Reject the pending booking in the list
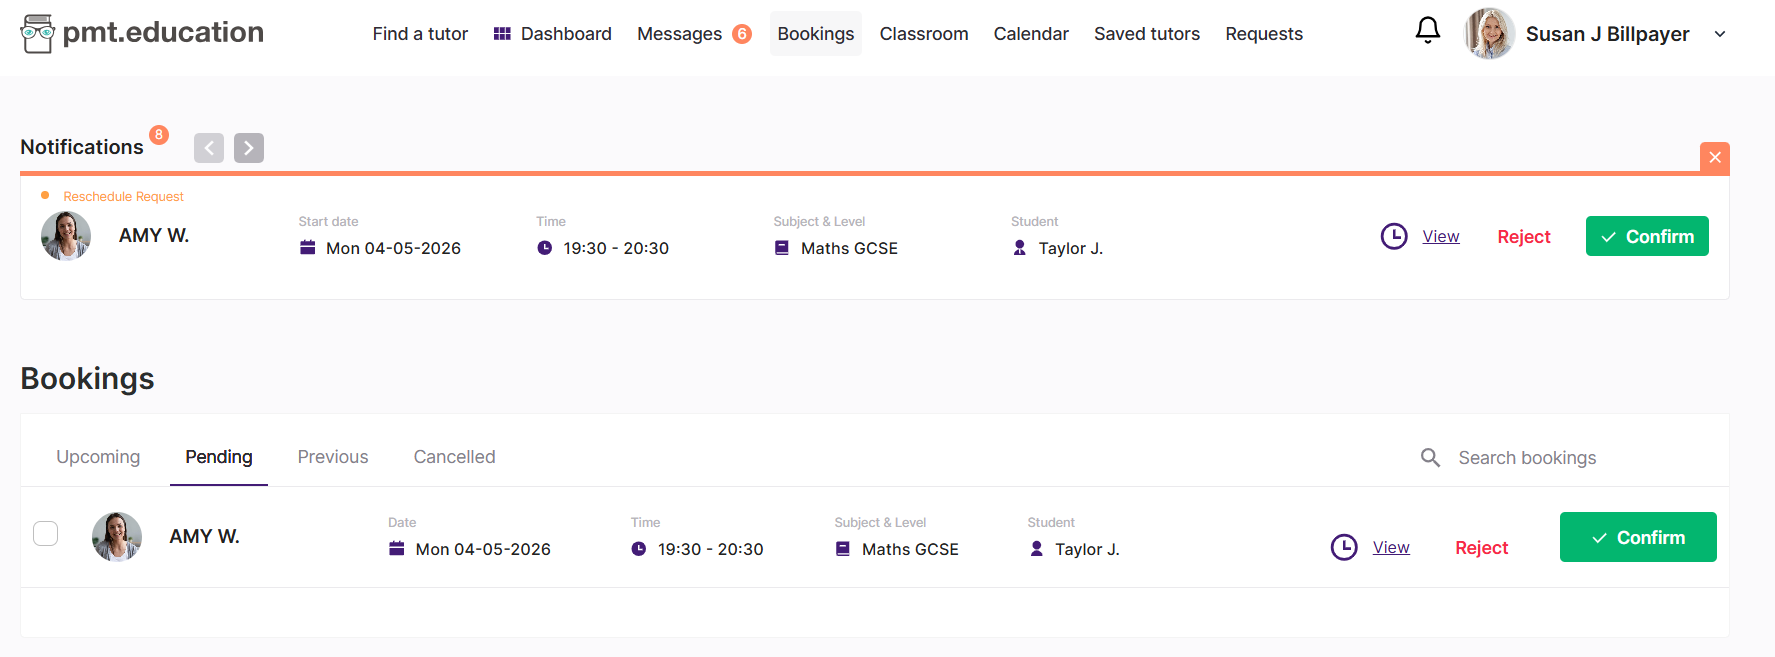Screen dimensions: 1775x657 [1481, 548]
